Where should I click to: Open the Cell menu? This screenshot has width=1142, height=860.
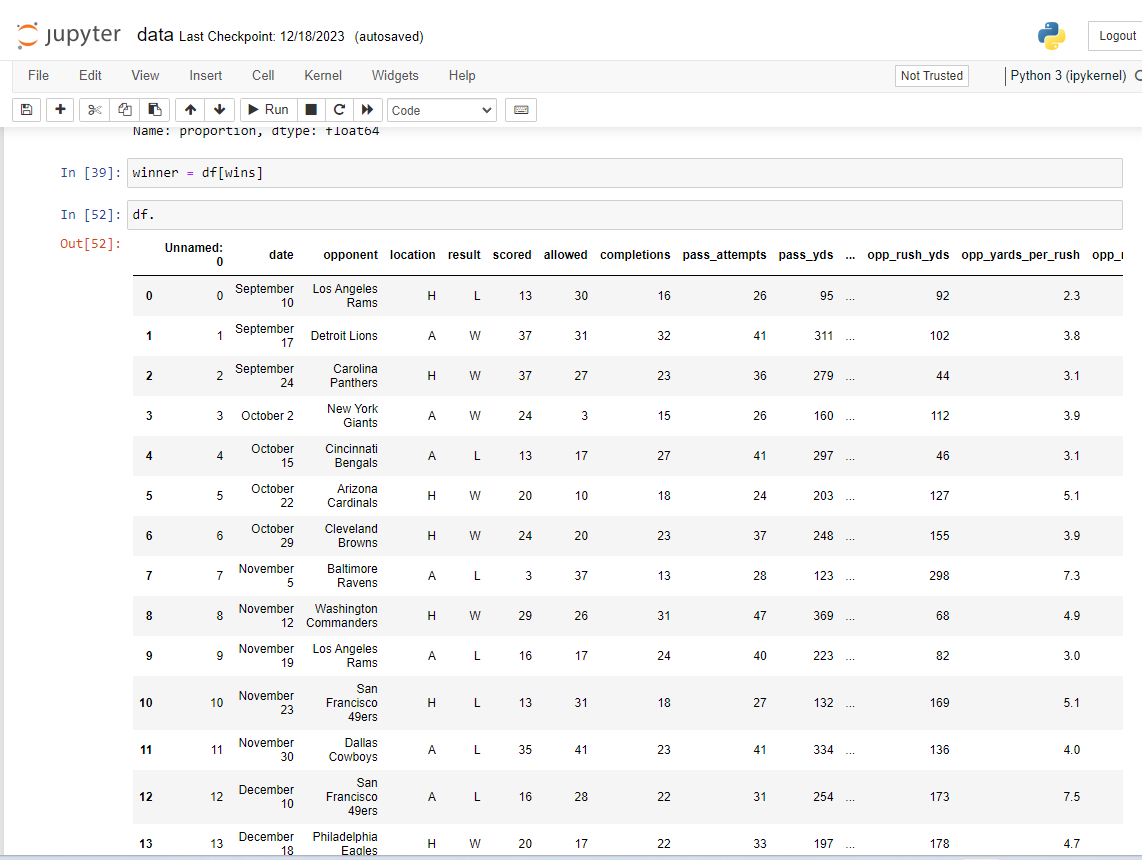[x=263, y=76]
